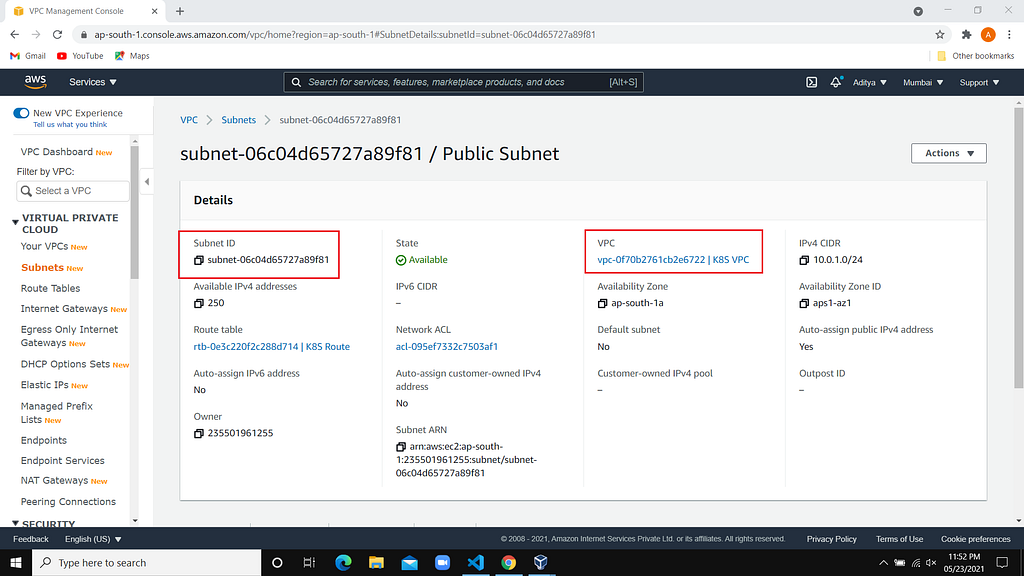Click the Subnets breadcrumb link

tap(238, 120)
